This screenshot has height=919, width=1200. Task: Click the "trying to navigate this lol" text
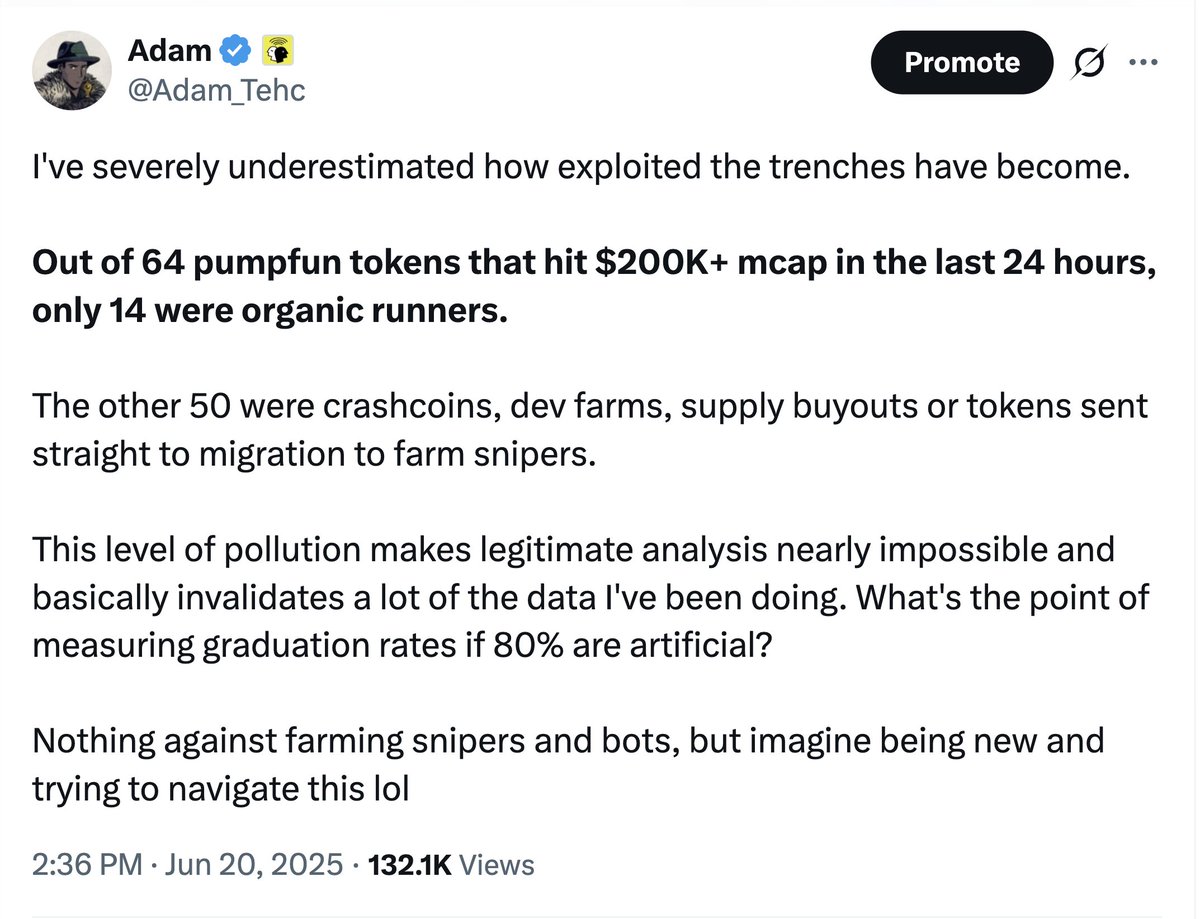point(221,787)
